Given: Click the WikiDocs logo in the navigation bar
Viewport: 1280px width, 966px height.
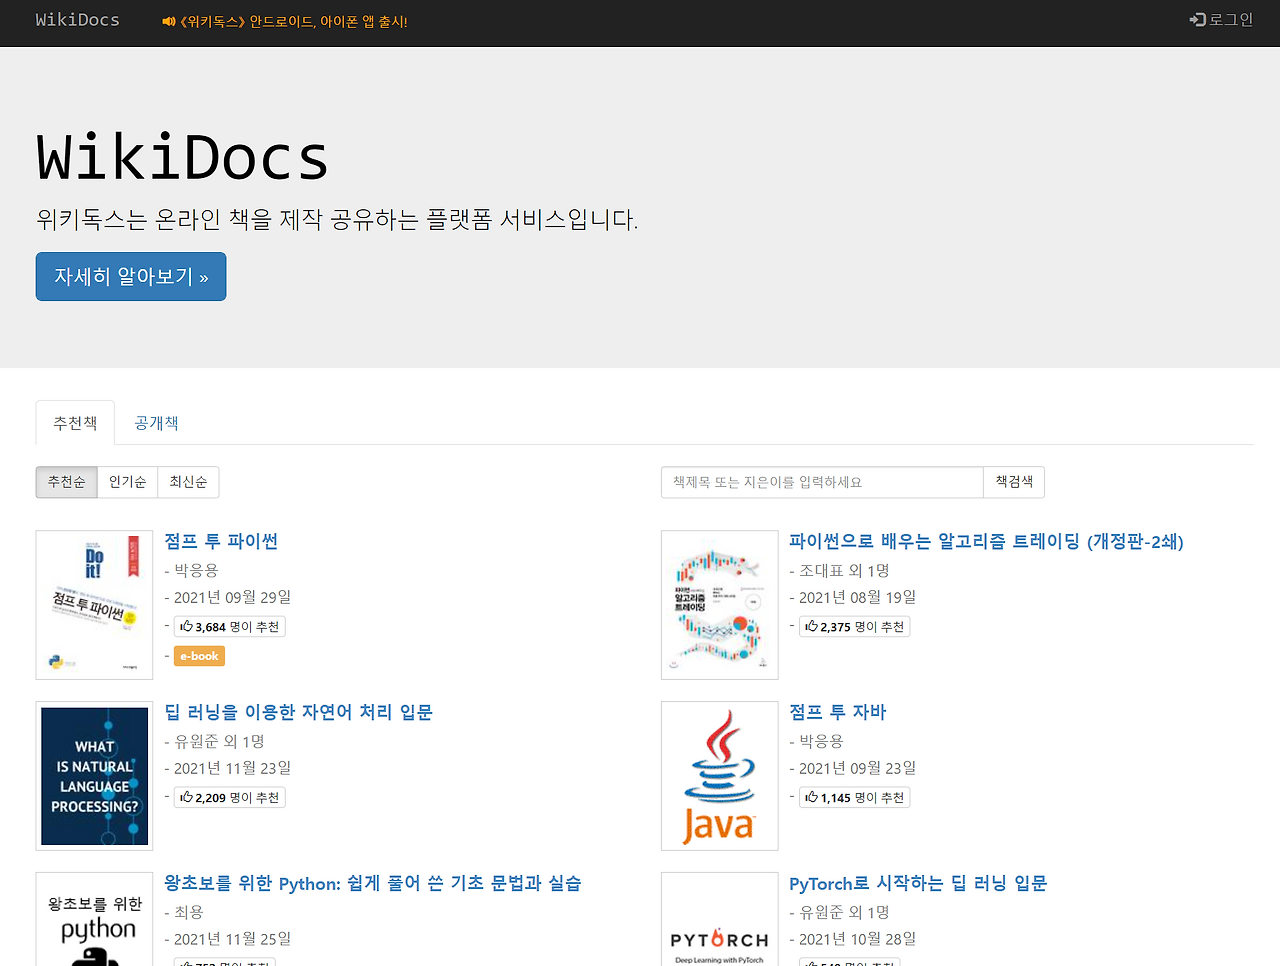Looking at the screenshot, I should [x=77, y=19].
